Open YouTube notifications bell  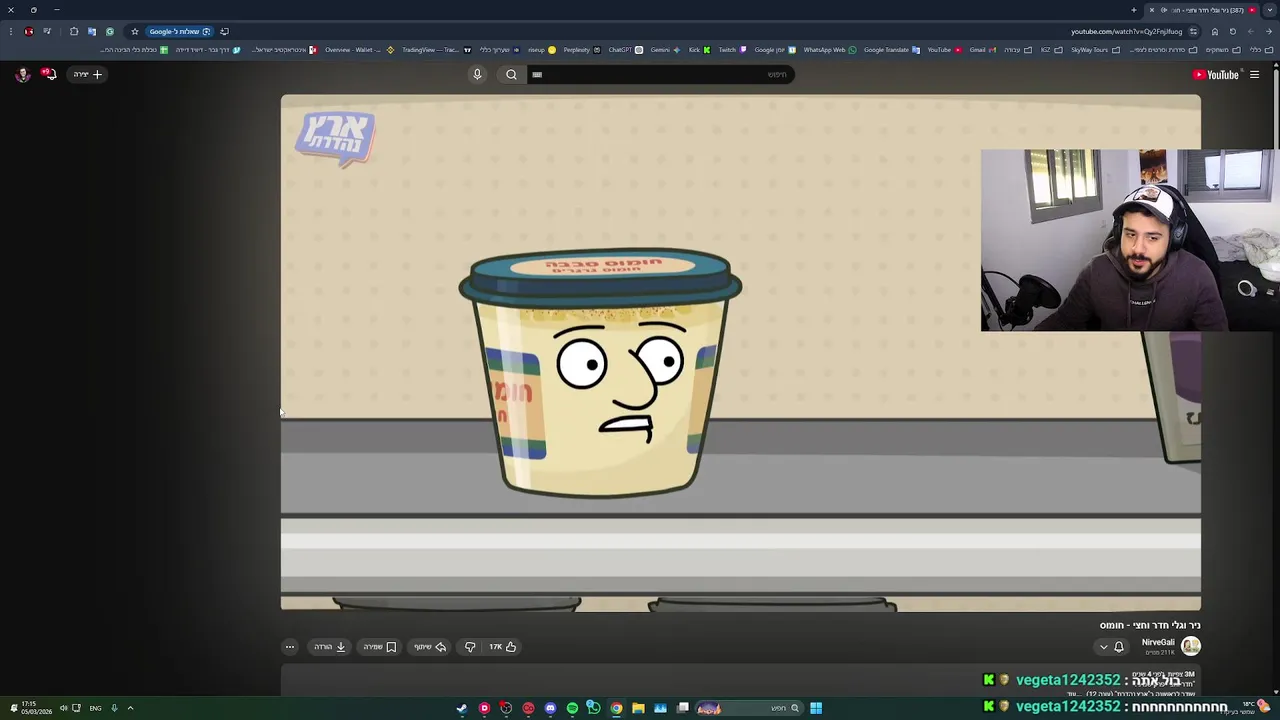point(47,74)
